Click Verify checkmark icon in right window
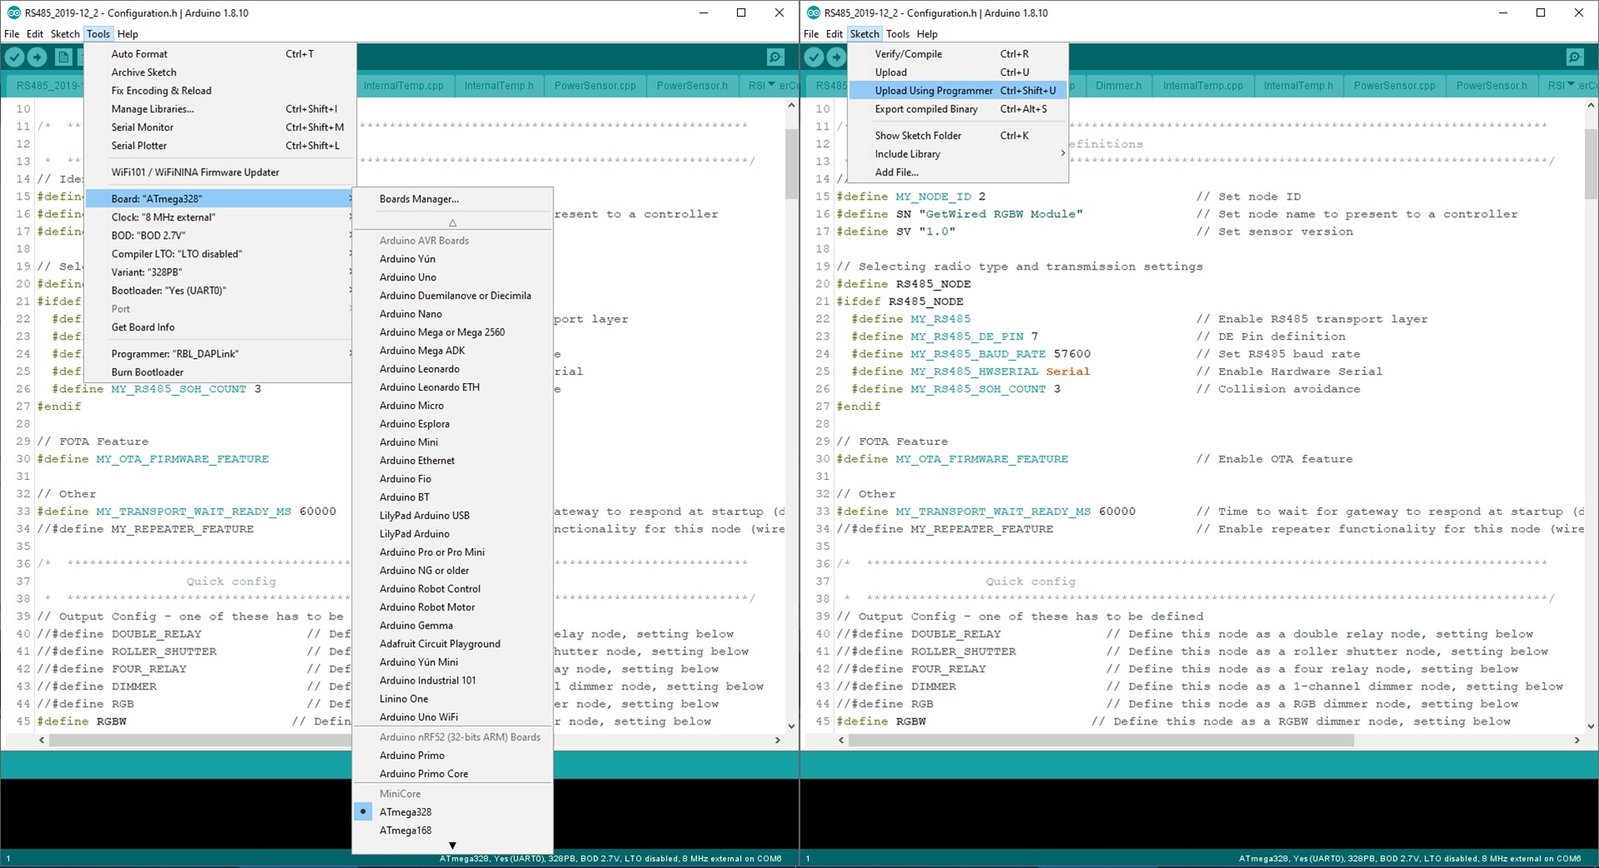 coord(814,58)
